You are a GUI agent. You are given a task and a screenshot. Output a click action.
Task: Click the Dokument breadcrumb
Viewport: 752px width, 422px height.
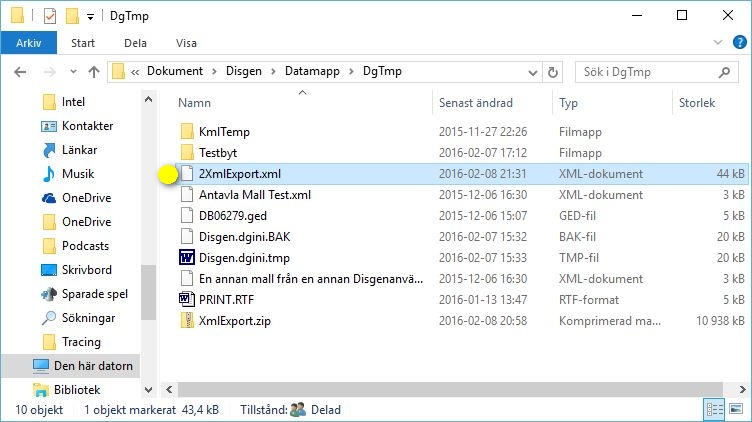coord(175,71)
